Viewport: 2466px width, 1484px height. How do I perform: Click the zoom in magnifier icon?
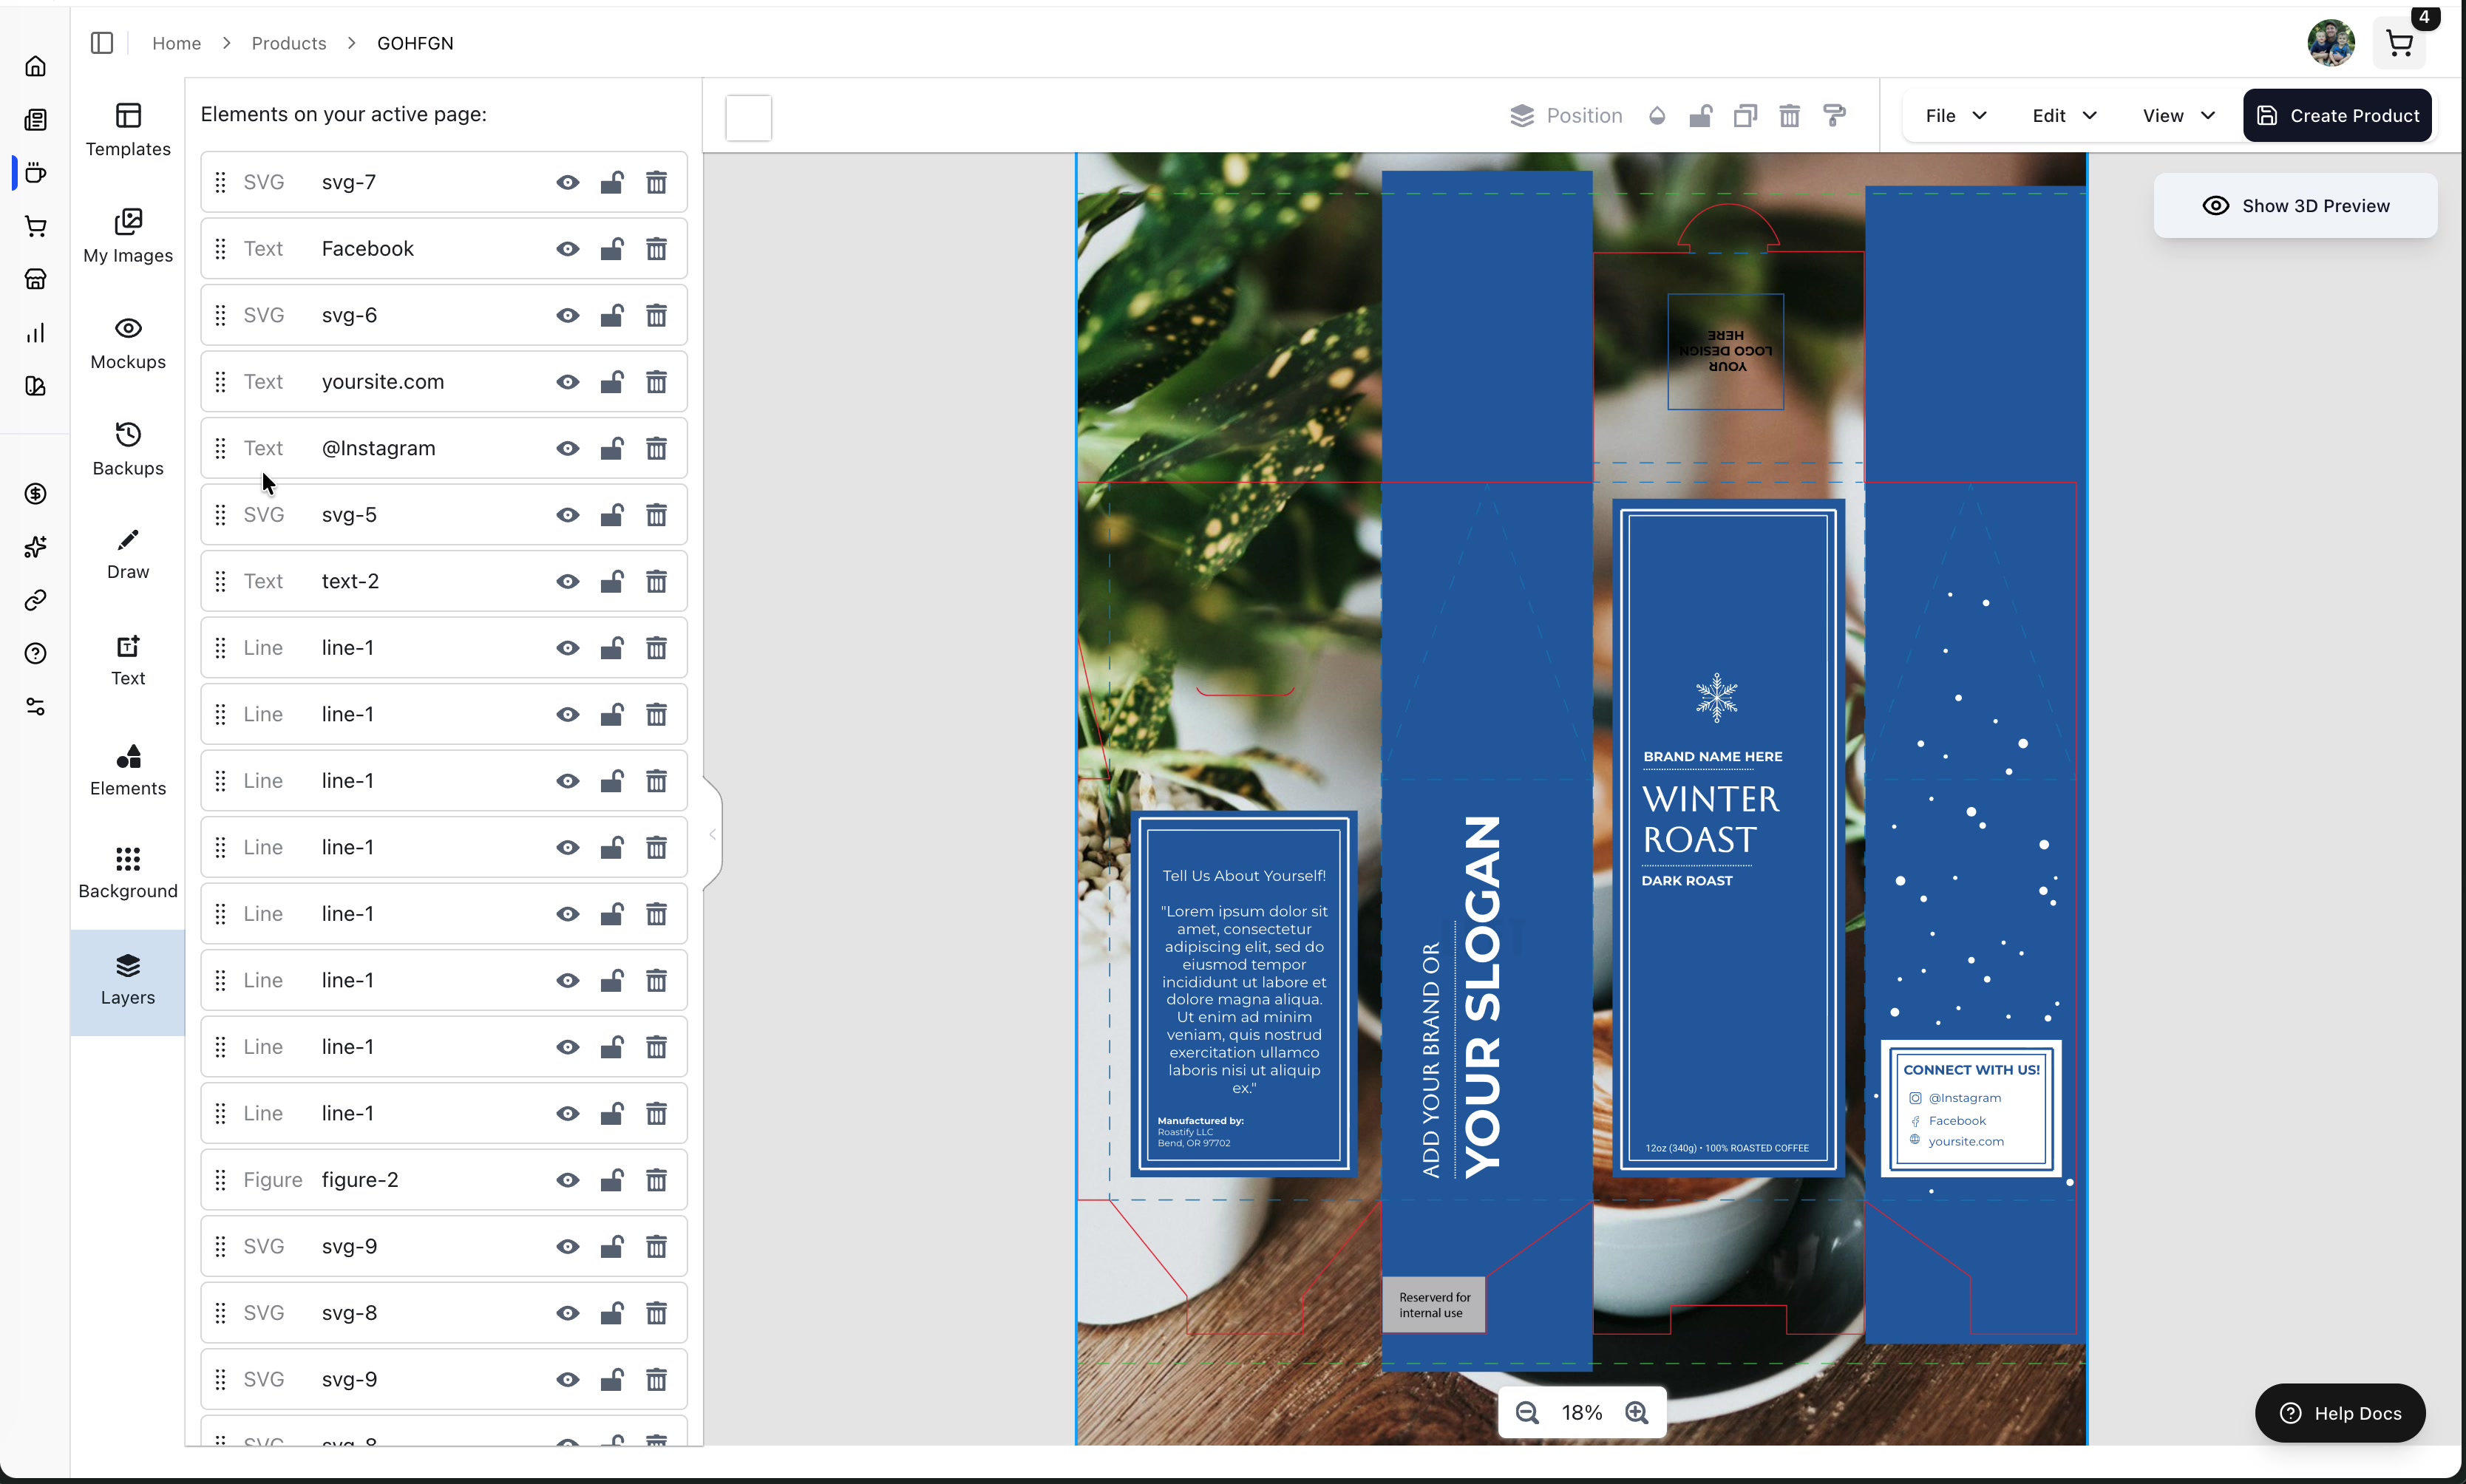(x=1637, y=1413)
